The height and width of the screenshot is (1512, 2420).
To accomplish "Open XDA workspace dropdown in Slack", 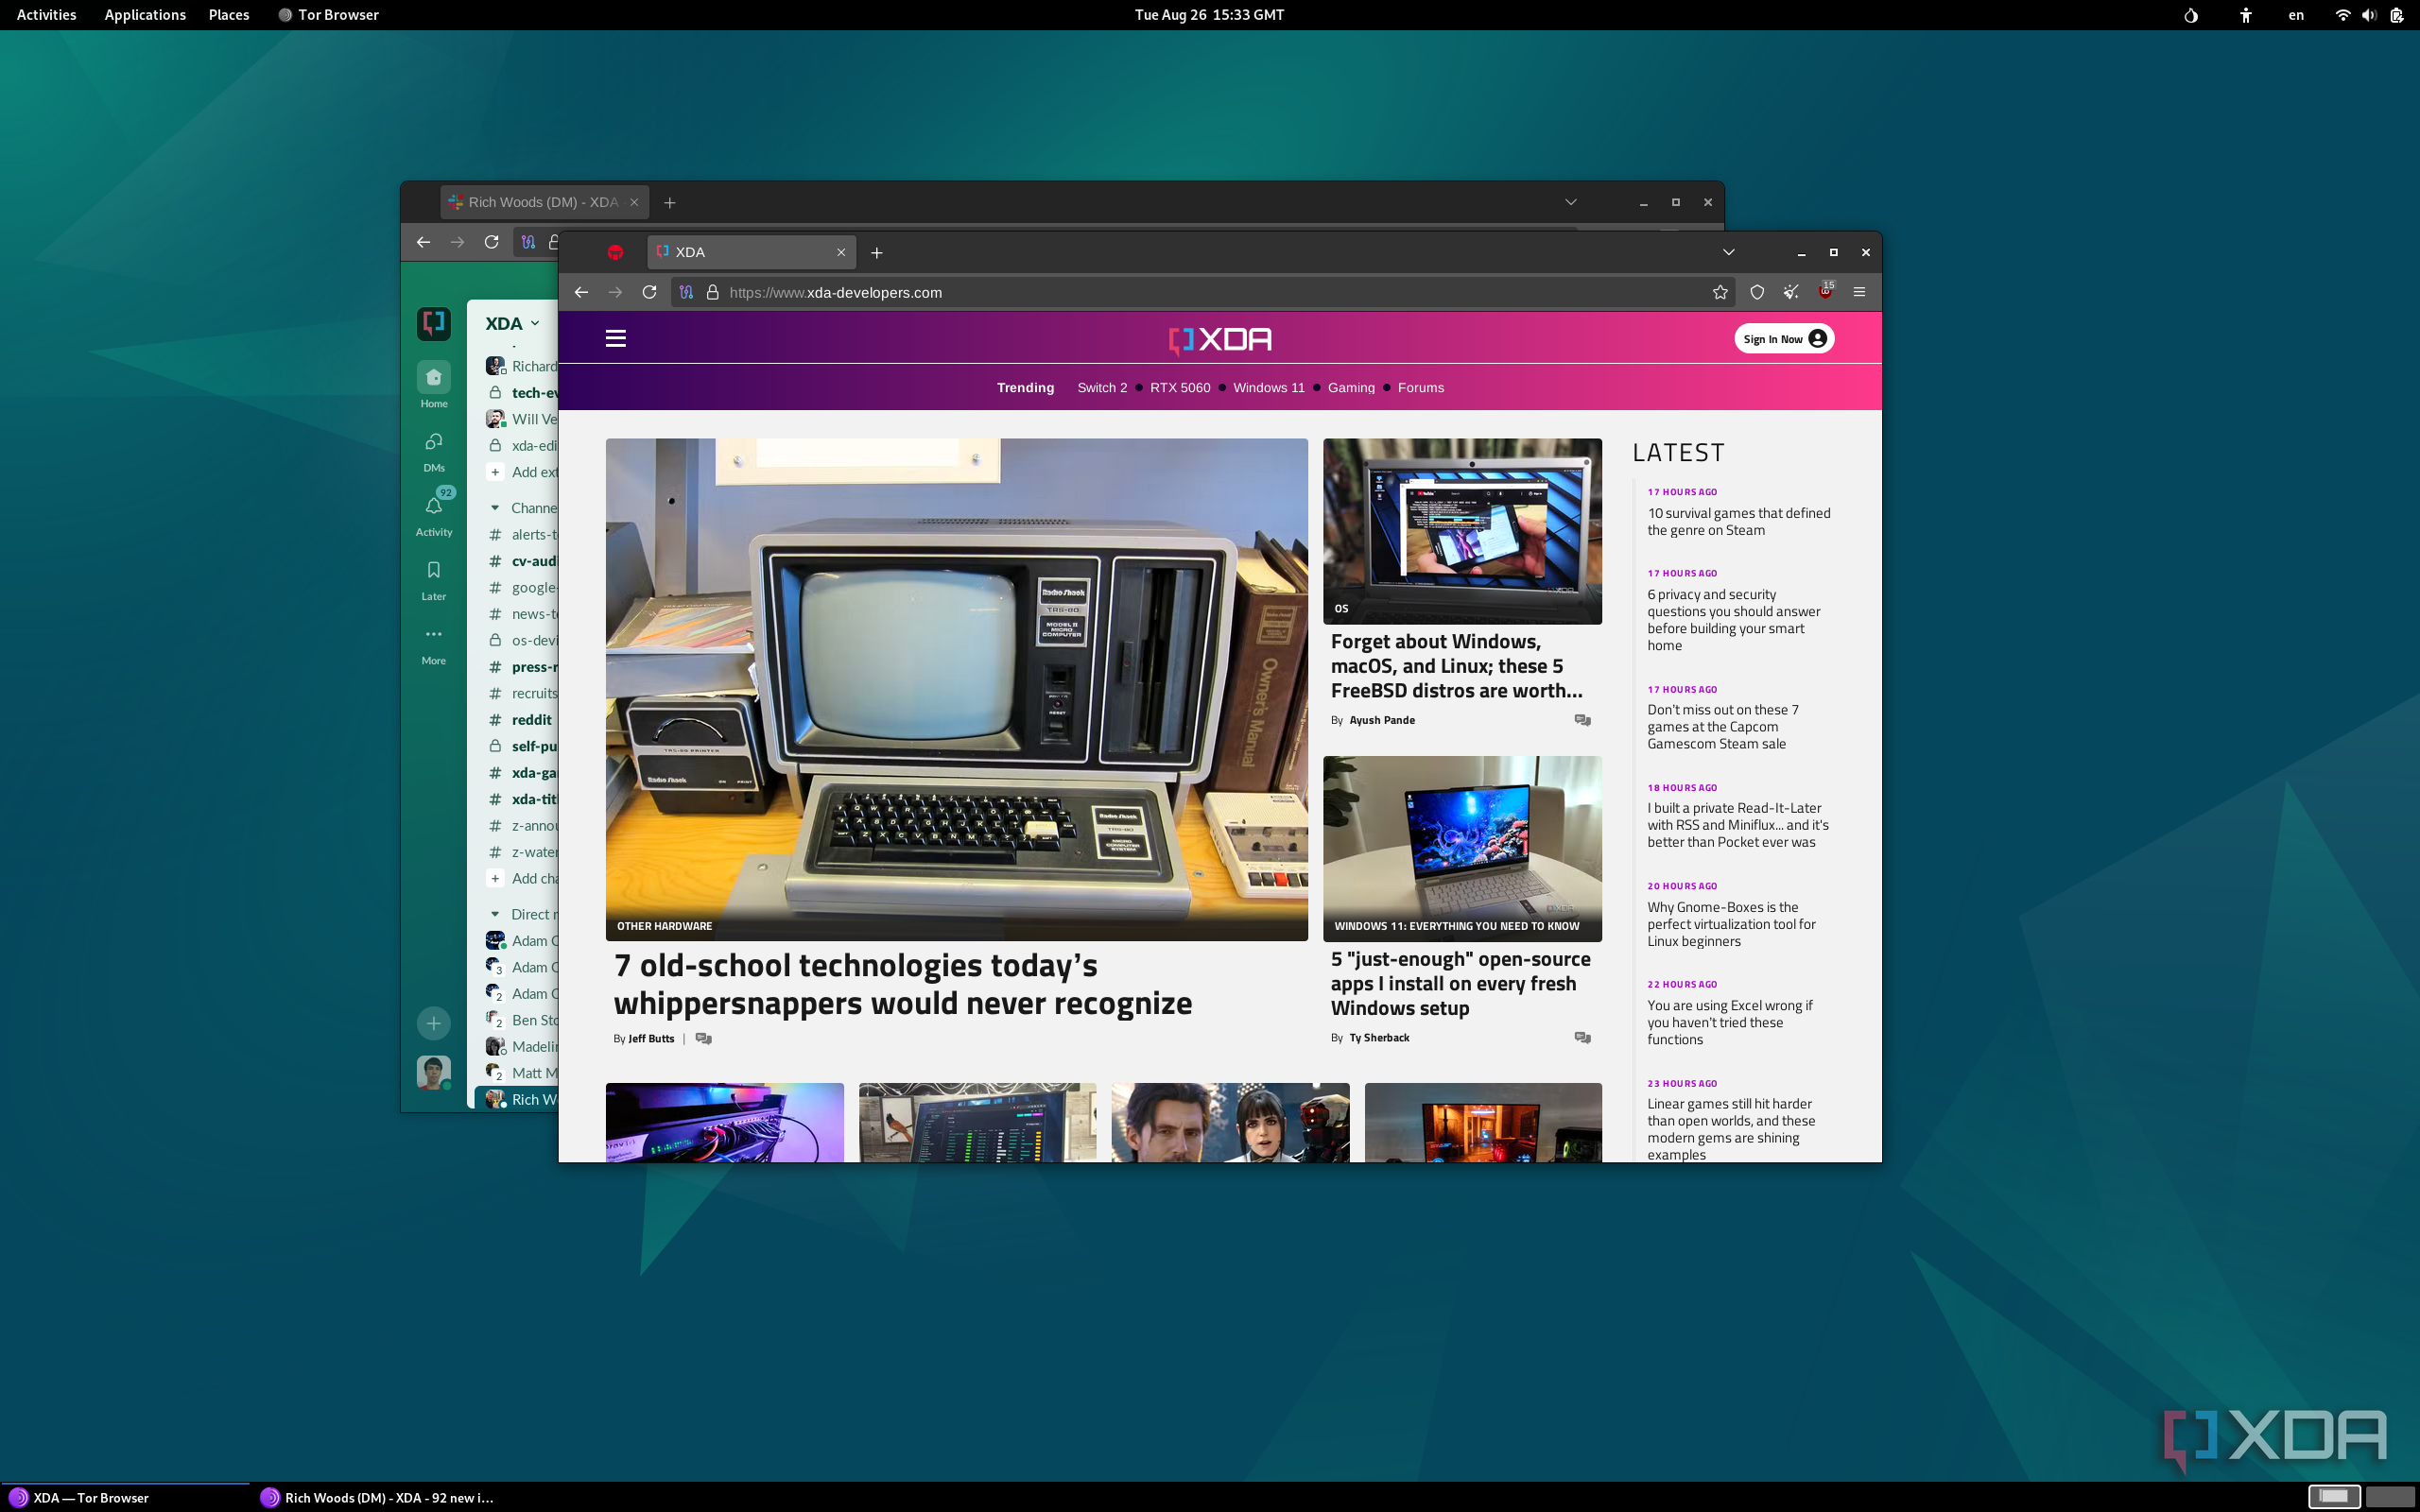I will (x=512, y=323).
